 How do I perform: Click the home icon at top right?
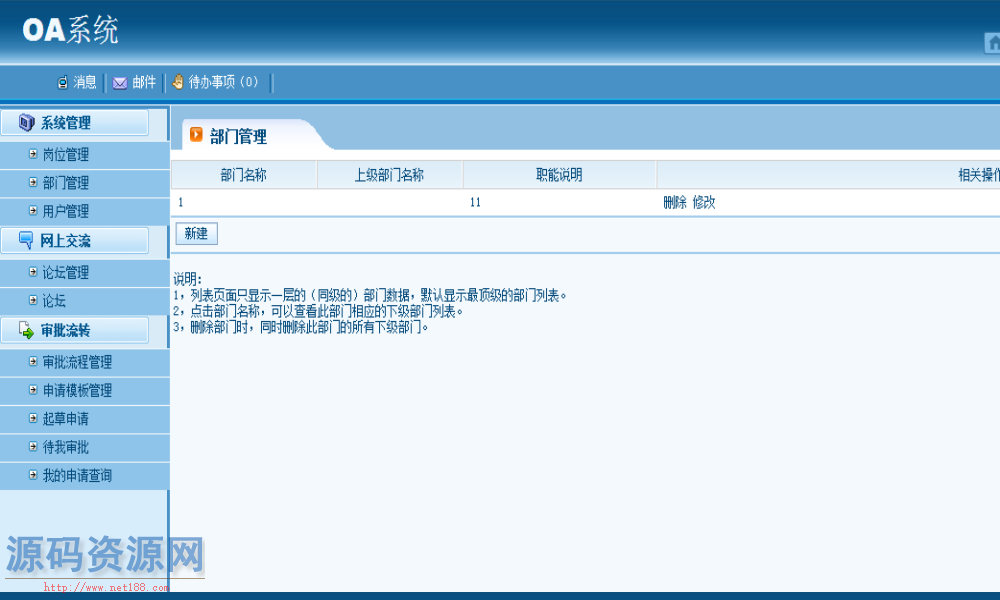pyautogui.click(x=992, y=43)
